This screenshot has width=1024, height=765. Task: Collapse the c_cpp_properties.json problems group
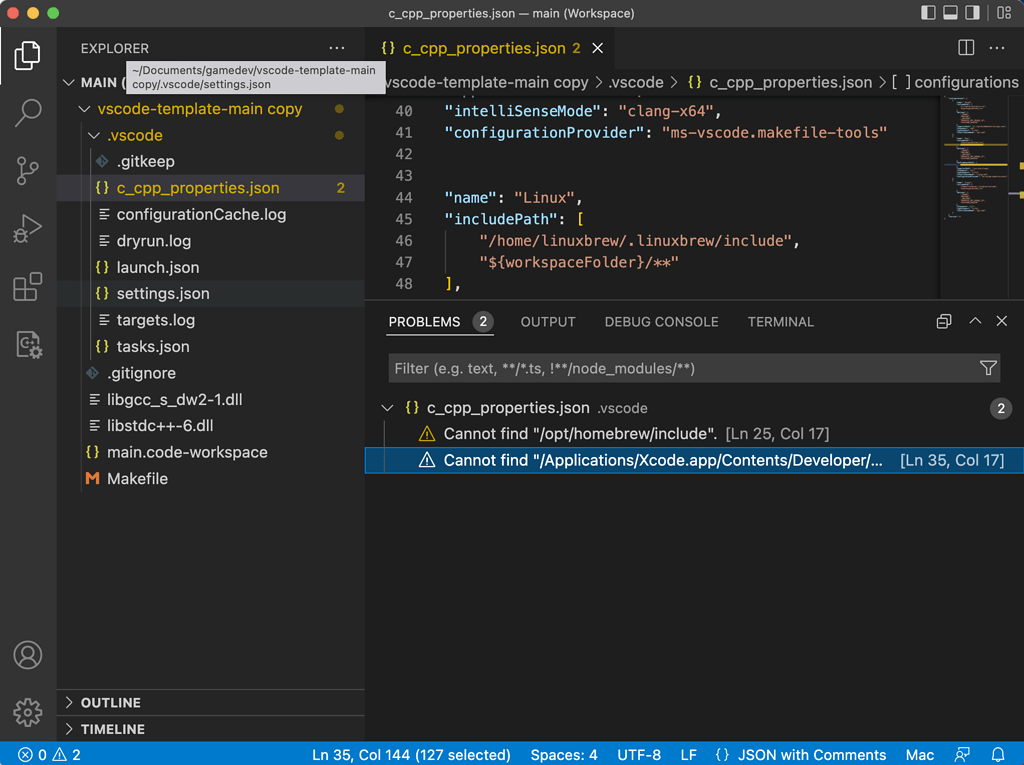coord(388,407)
